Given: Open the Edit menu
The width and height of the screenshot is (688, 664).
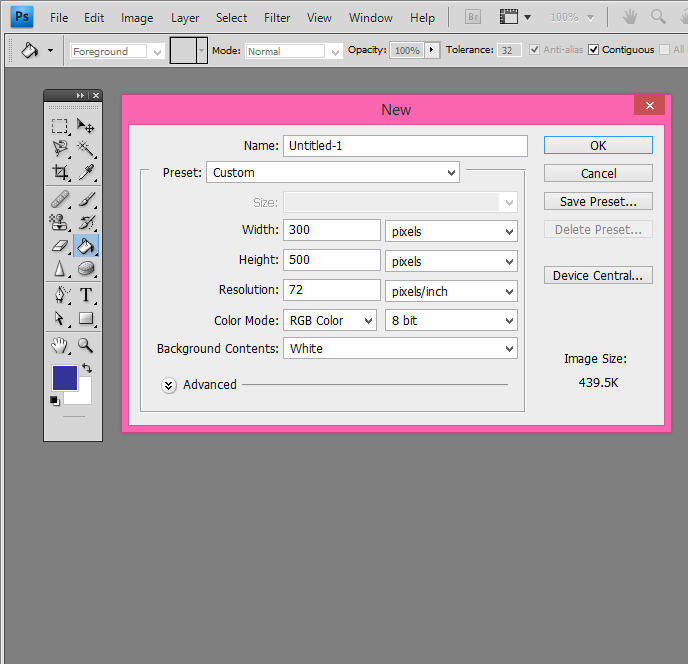Looking at the screenshot, I should click(94, 18).
